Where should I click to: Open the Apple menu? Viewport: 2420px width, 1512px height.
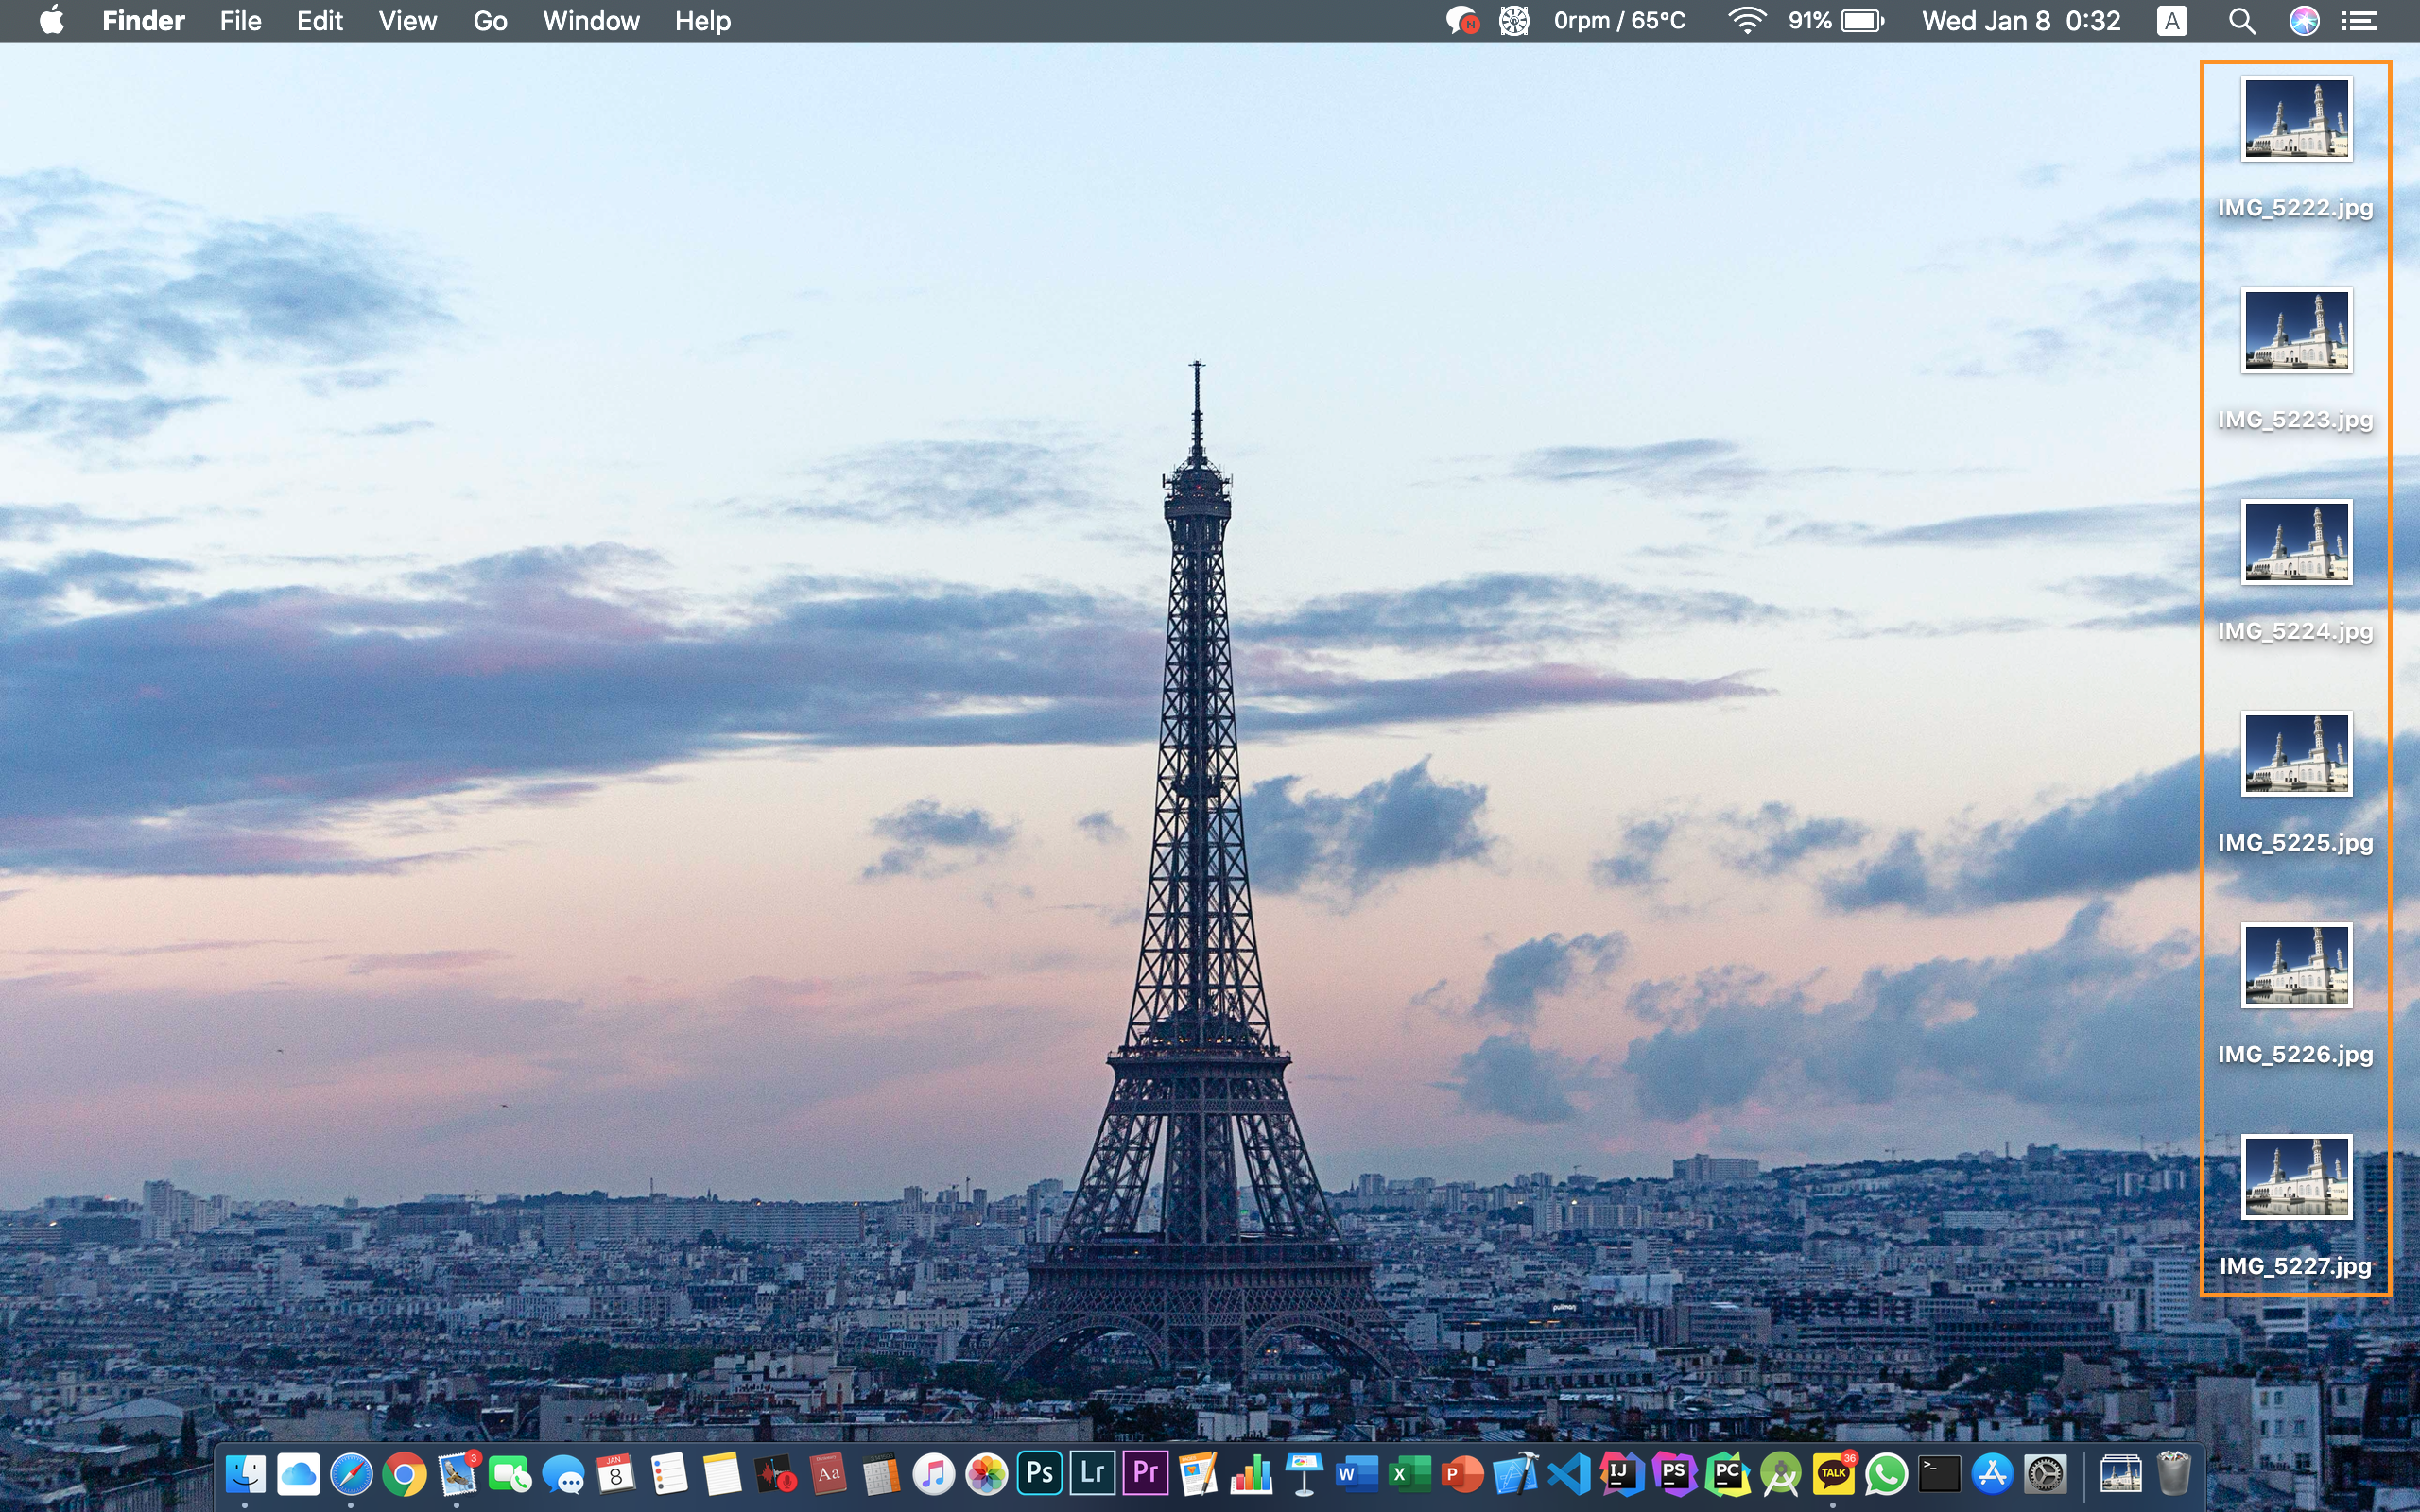[x=52, y=21]
